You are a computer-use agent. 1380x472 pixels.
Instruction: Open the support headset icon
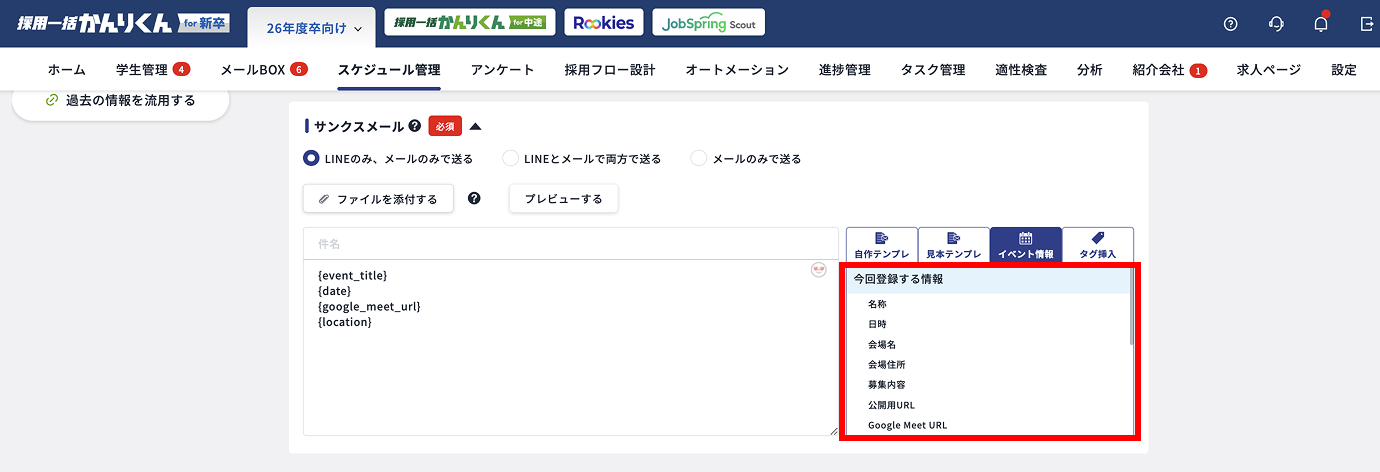pyautogui.click(x=1276, y=24)
